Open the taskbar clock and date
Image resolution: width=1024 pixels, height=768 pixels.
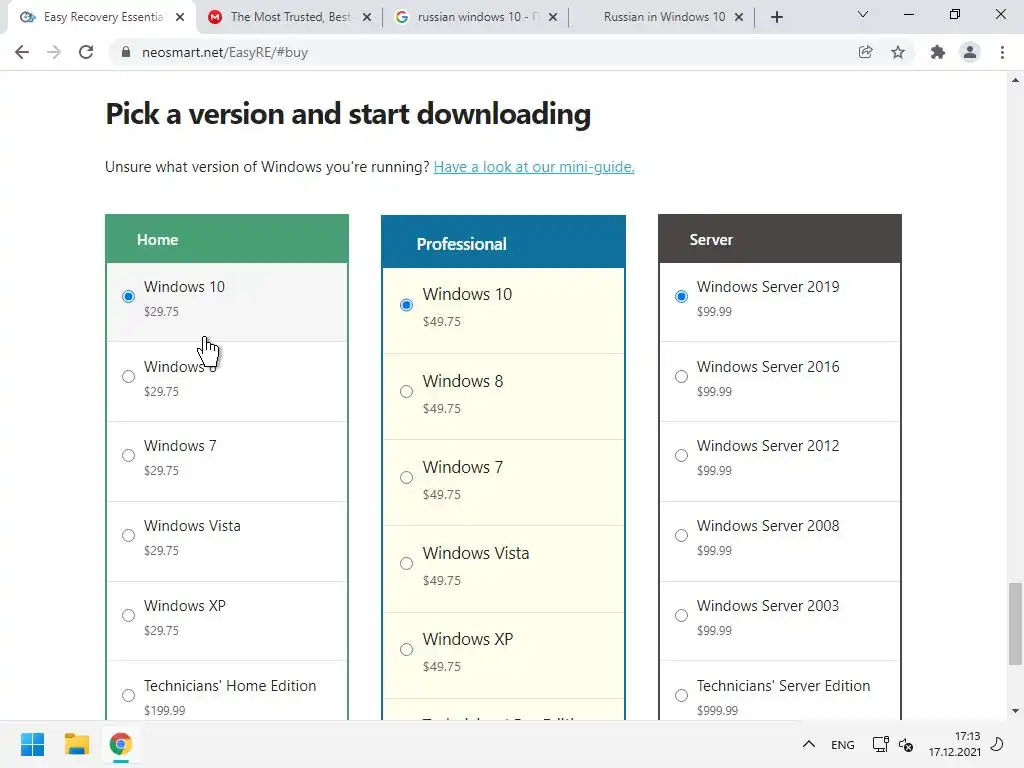[x=954, y=744]
